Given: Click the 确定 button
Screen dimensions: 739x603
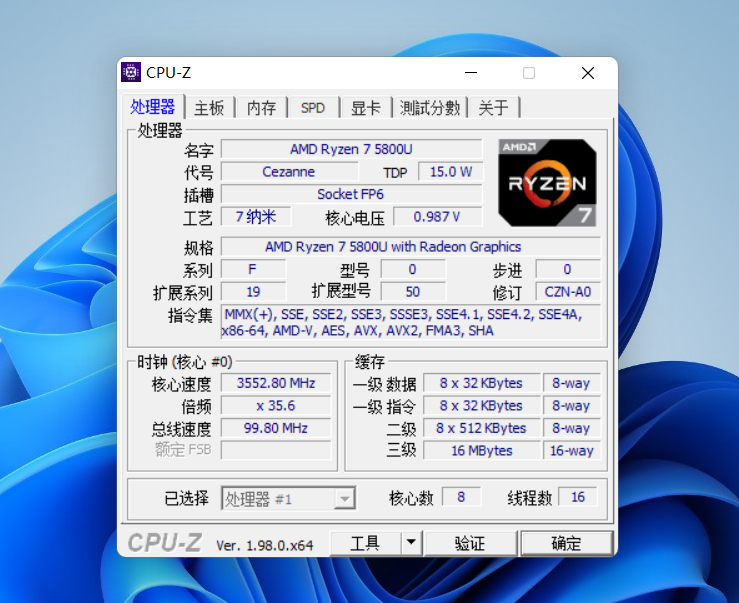Looking at the screenshot, I should point(566,543).
